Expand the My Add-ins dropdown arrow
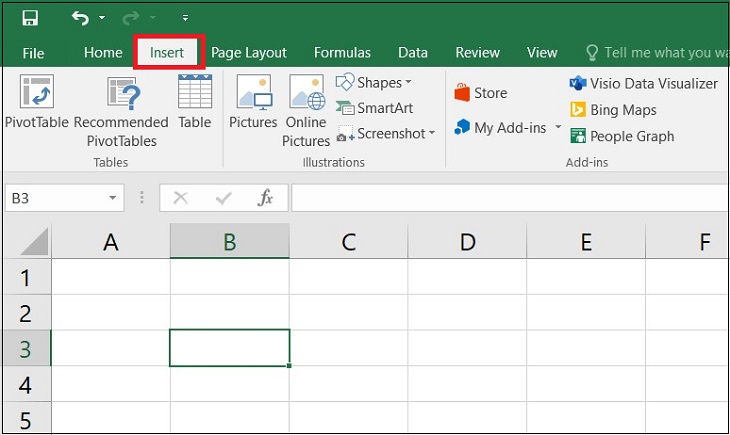Screen dimensions: 730x435 coord(558,127)
